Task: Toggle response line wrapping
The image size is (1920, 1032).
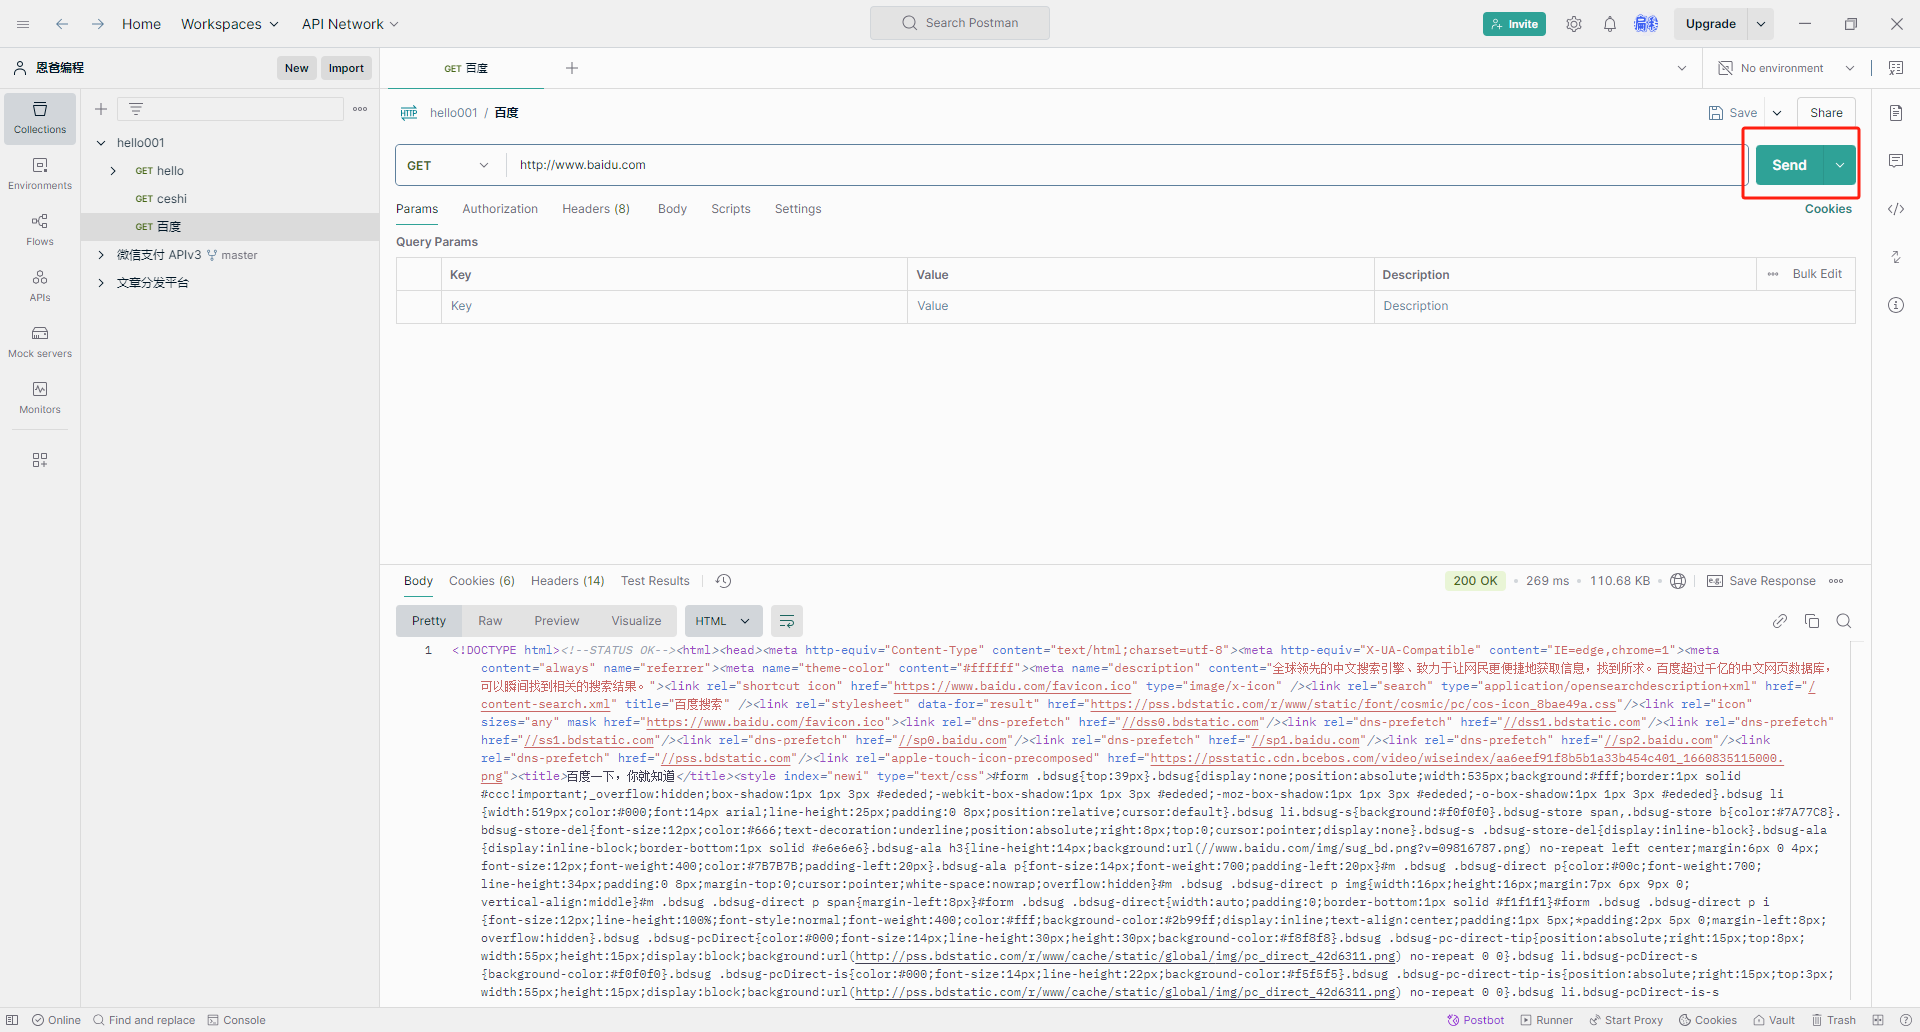Action: pyautogui.click(x=787, y=621)
